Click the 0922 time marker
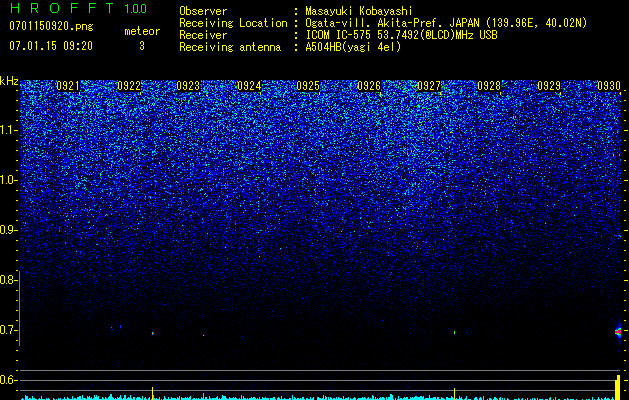This screenshot has height=400, width=629. pos(129,86)
